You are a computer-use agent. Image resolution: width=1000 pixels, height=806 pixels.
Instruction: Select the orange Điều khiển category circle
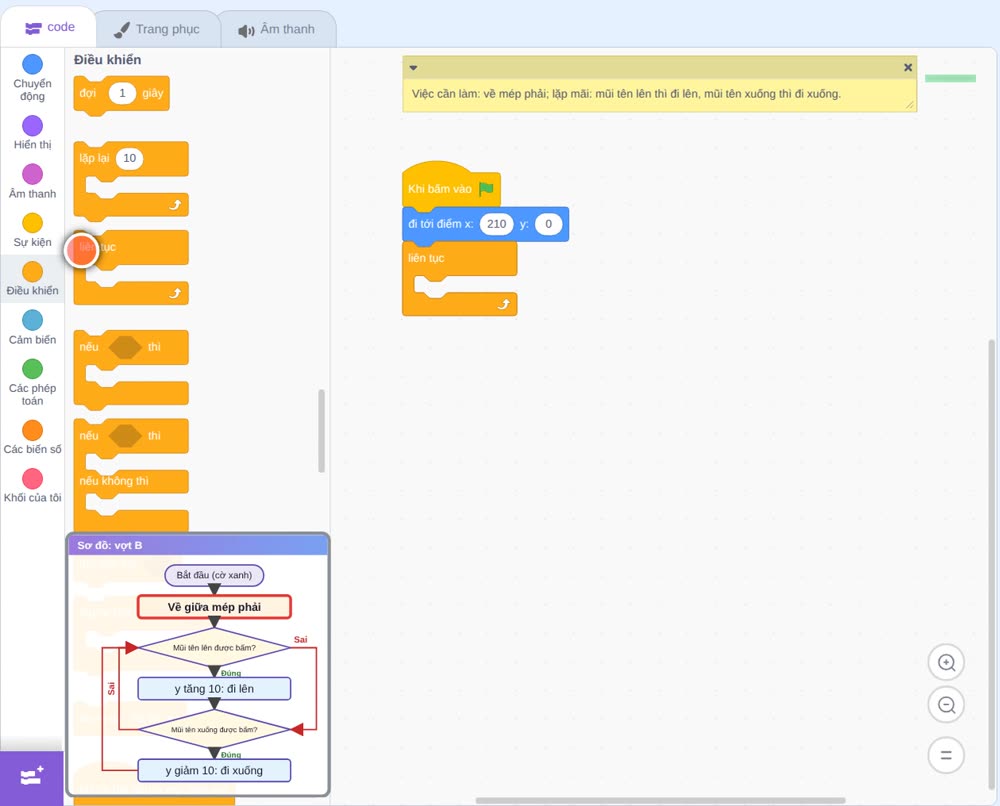pos(33,272)
